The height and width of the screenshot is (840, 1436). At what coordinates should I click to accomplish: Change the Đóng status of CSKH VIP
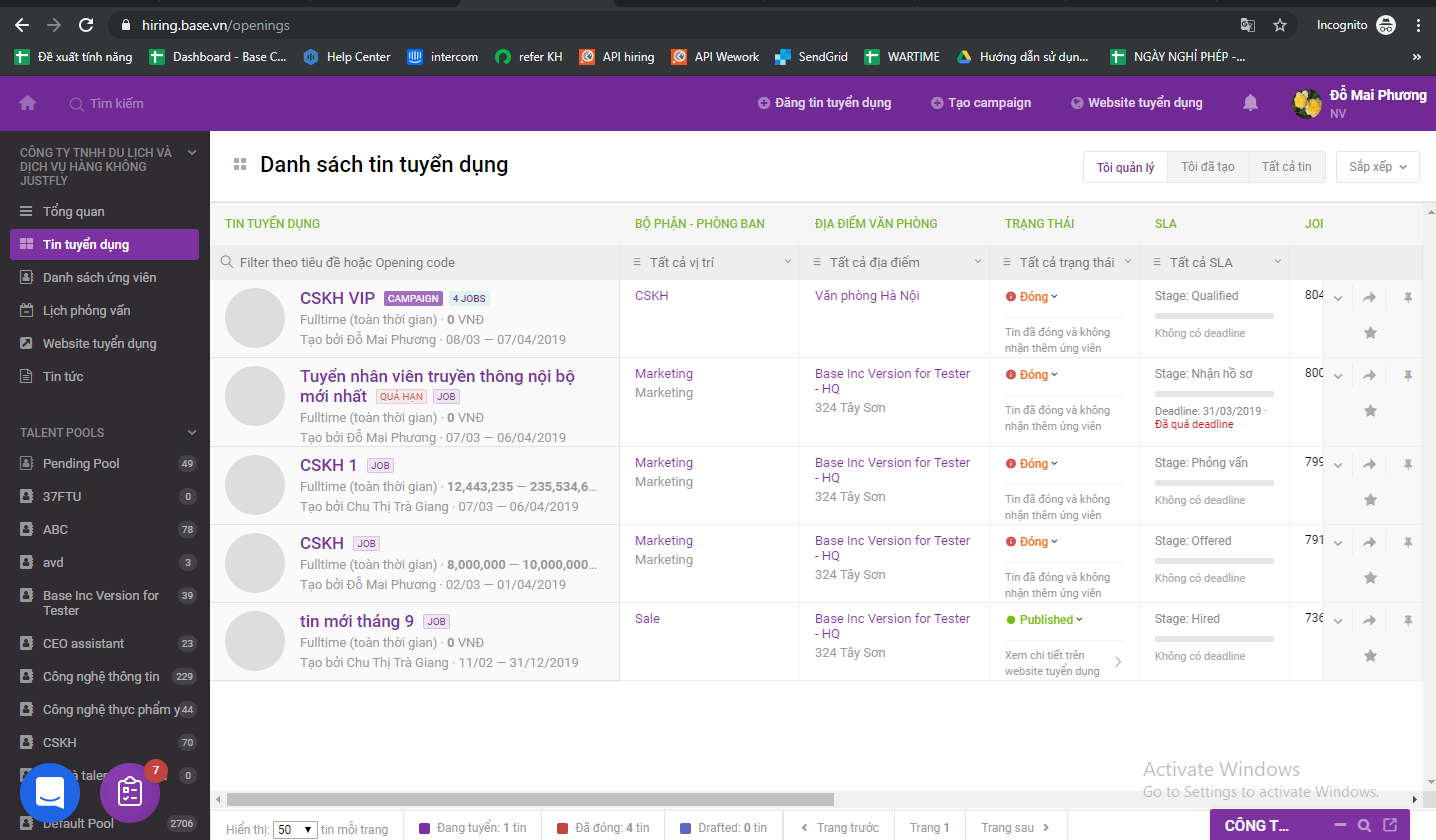[x=1032, y=296]
